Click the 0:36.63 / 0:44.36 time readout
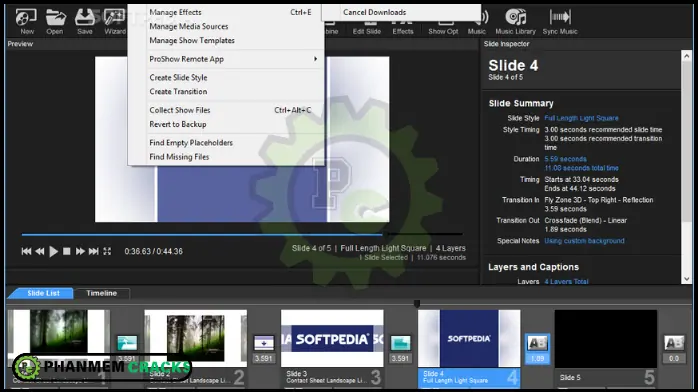This screenshot has width=698, height=392. pyautogui.click(x=154, y=251)
